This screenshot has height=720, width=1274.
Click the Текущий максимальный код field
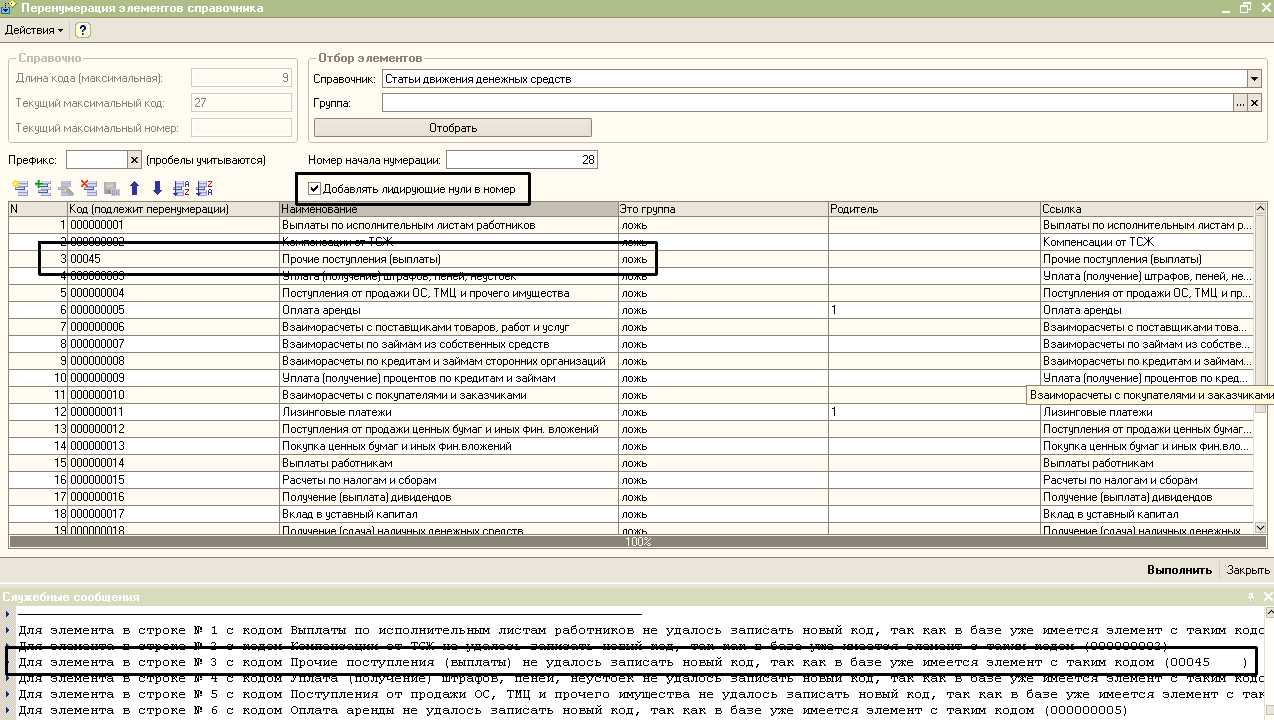click(241, 102)
